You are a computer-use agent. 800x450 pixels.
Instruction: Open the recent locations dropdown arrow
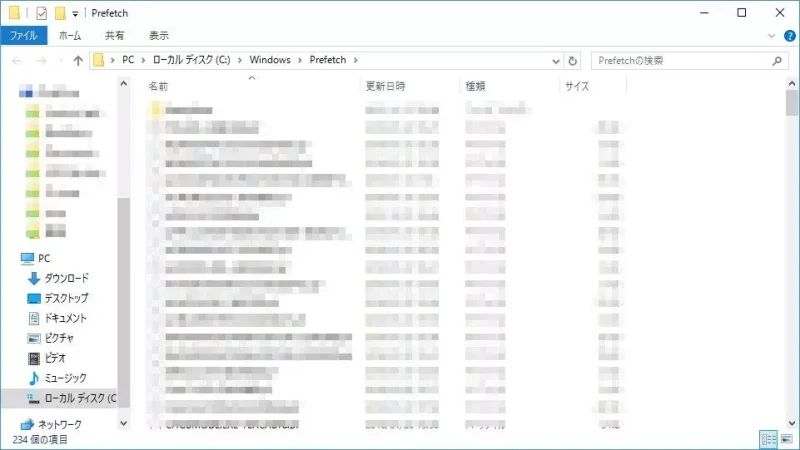click(60, 61)
